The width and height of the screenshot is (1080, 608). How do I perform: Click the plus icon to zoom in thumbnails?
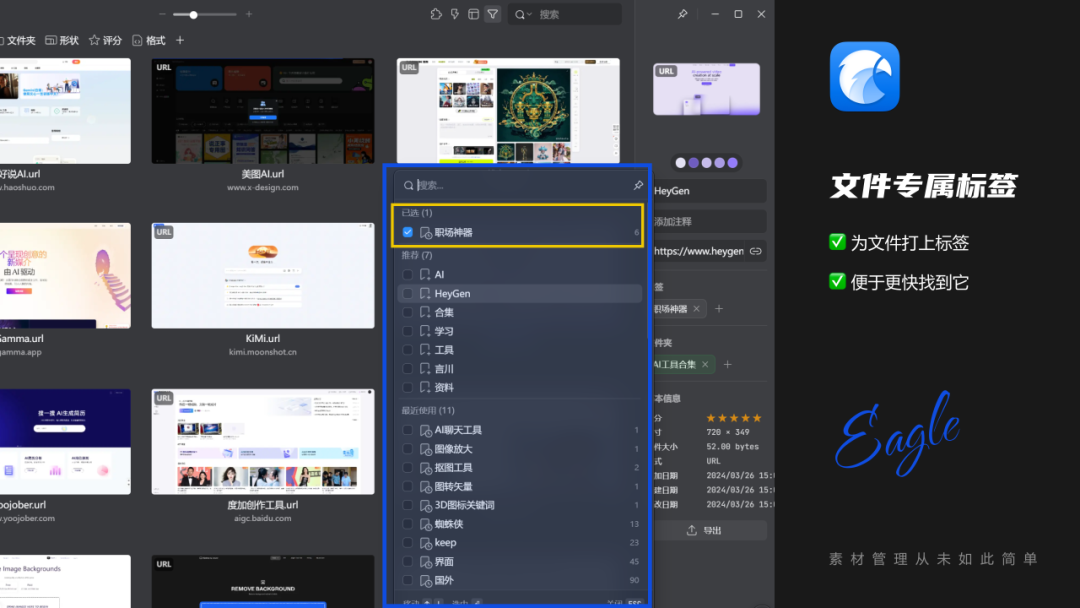pos(249,14)
